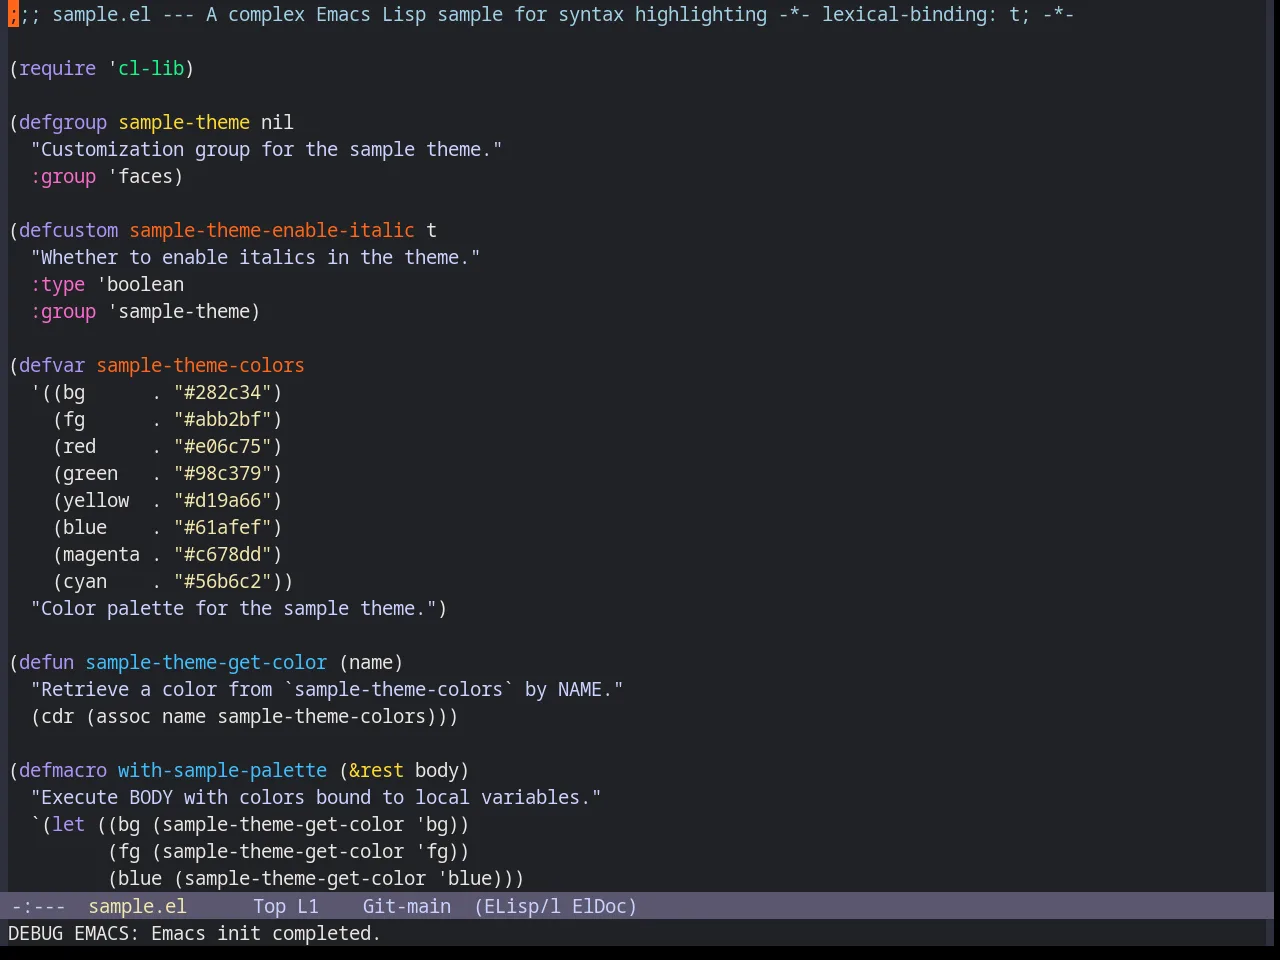The width and height of the screenshot is (1280, 960).
Task: Click the docstring "Color palette for the sample theme."
Action: (233, 608)
